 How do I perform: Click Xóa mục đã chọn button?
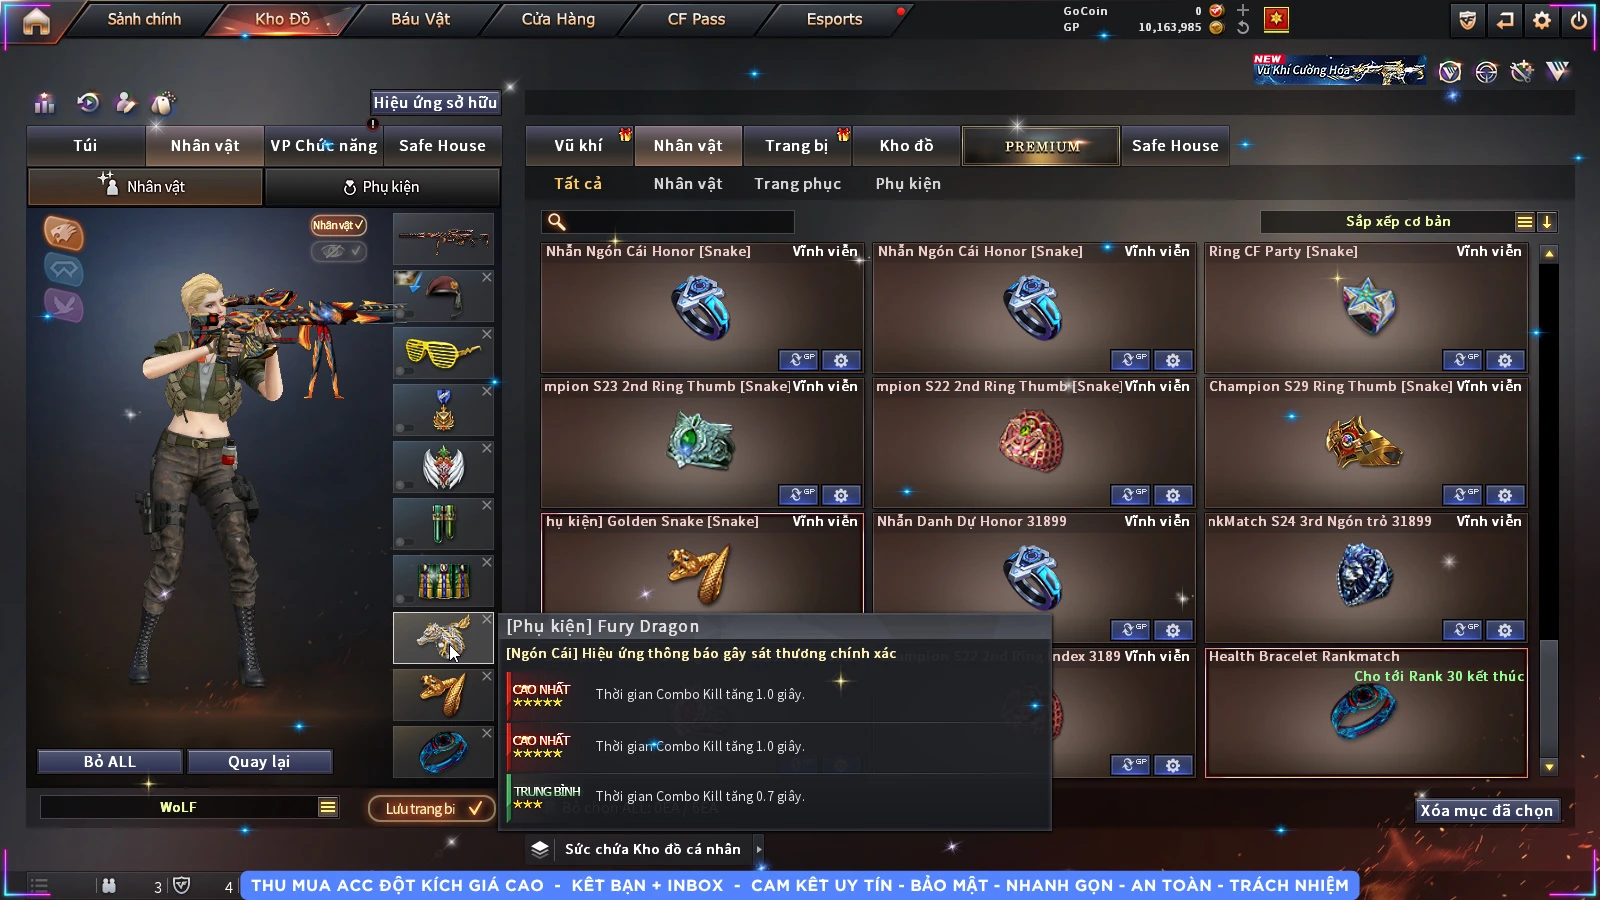click(1487, 810)
